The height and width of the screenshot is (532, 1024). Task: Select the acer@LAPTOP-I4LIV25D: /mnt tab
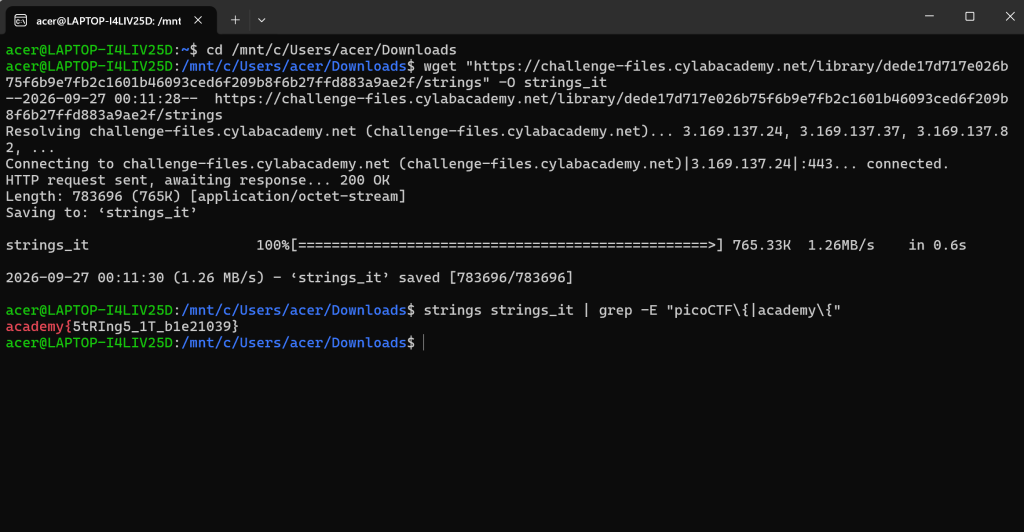pos(110,20)
